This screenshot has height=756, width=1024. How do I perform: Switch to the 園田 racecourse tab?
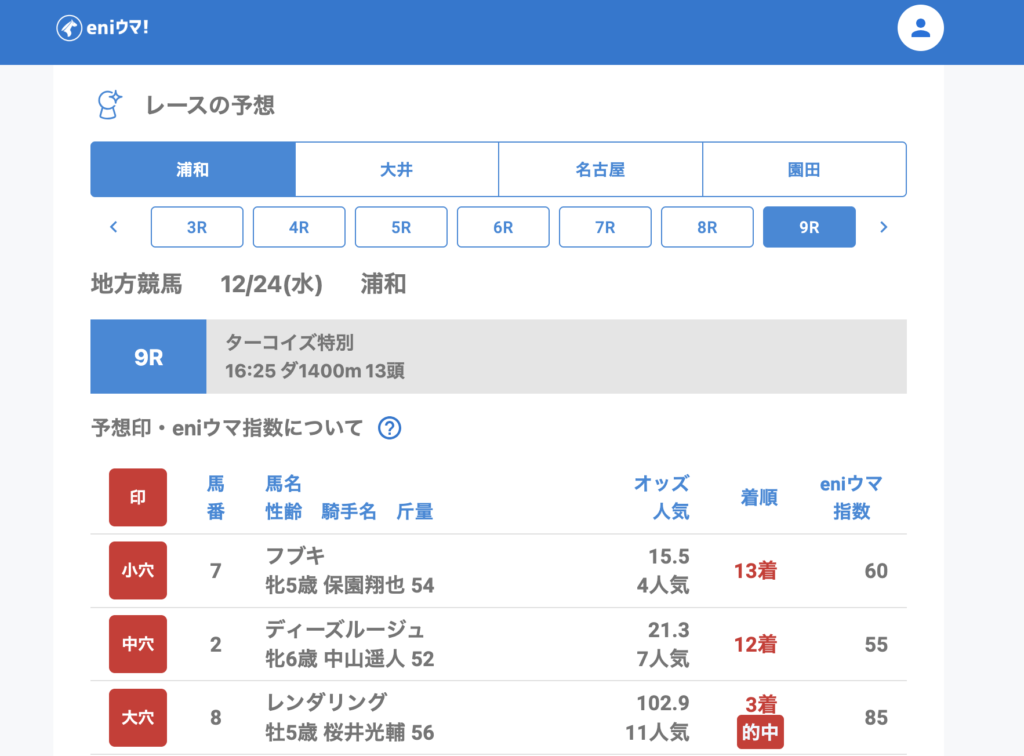pos(804,170)
